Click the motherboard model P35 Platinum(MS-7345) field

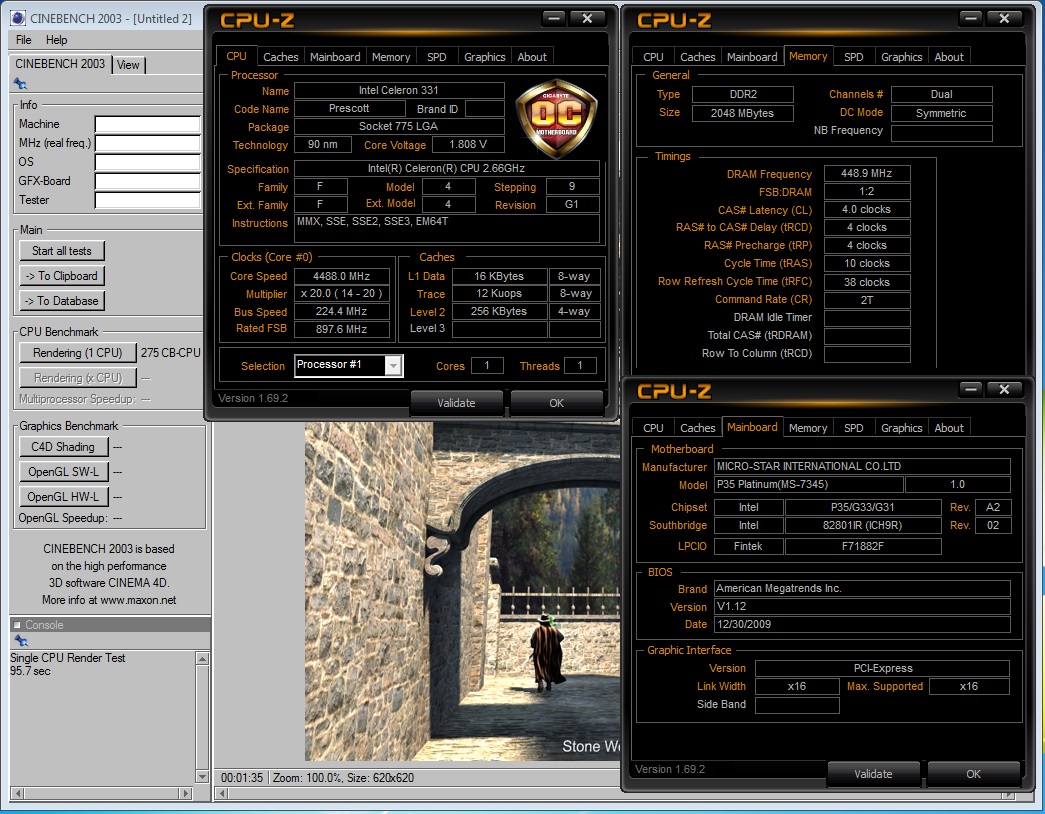(808, 485)
